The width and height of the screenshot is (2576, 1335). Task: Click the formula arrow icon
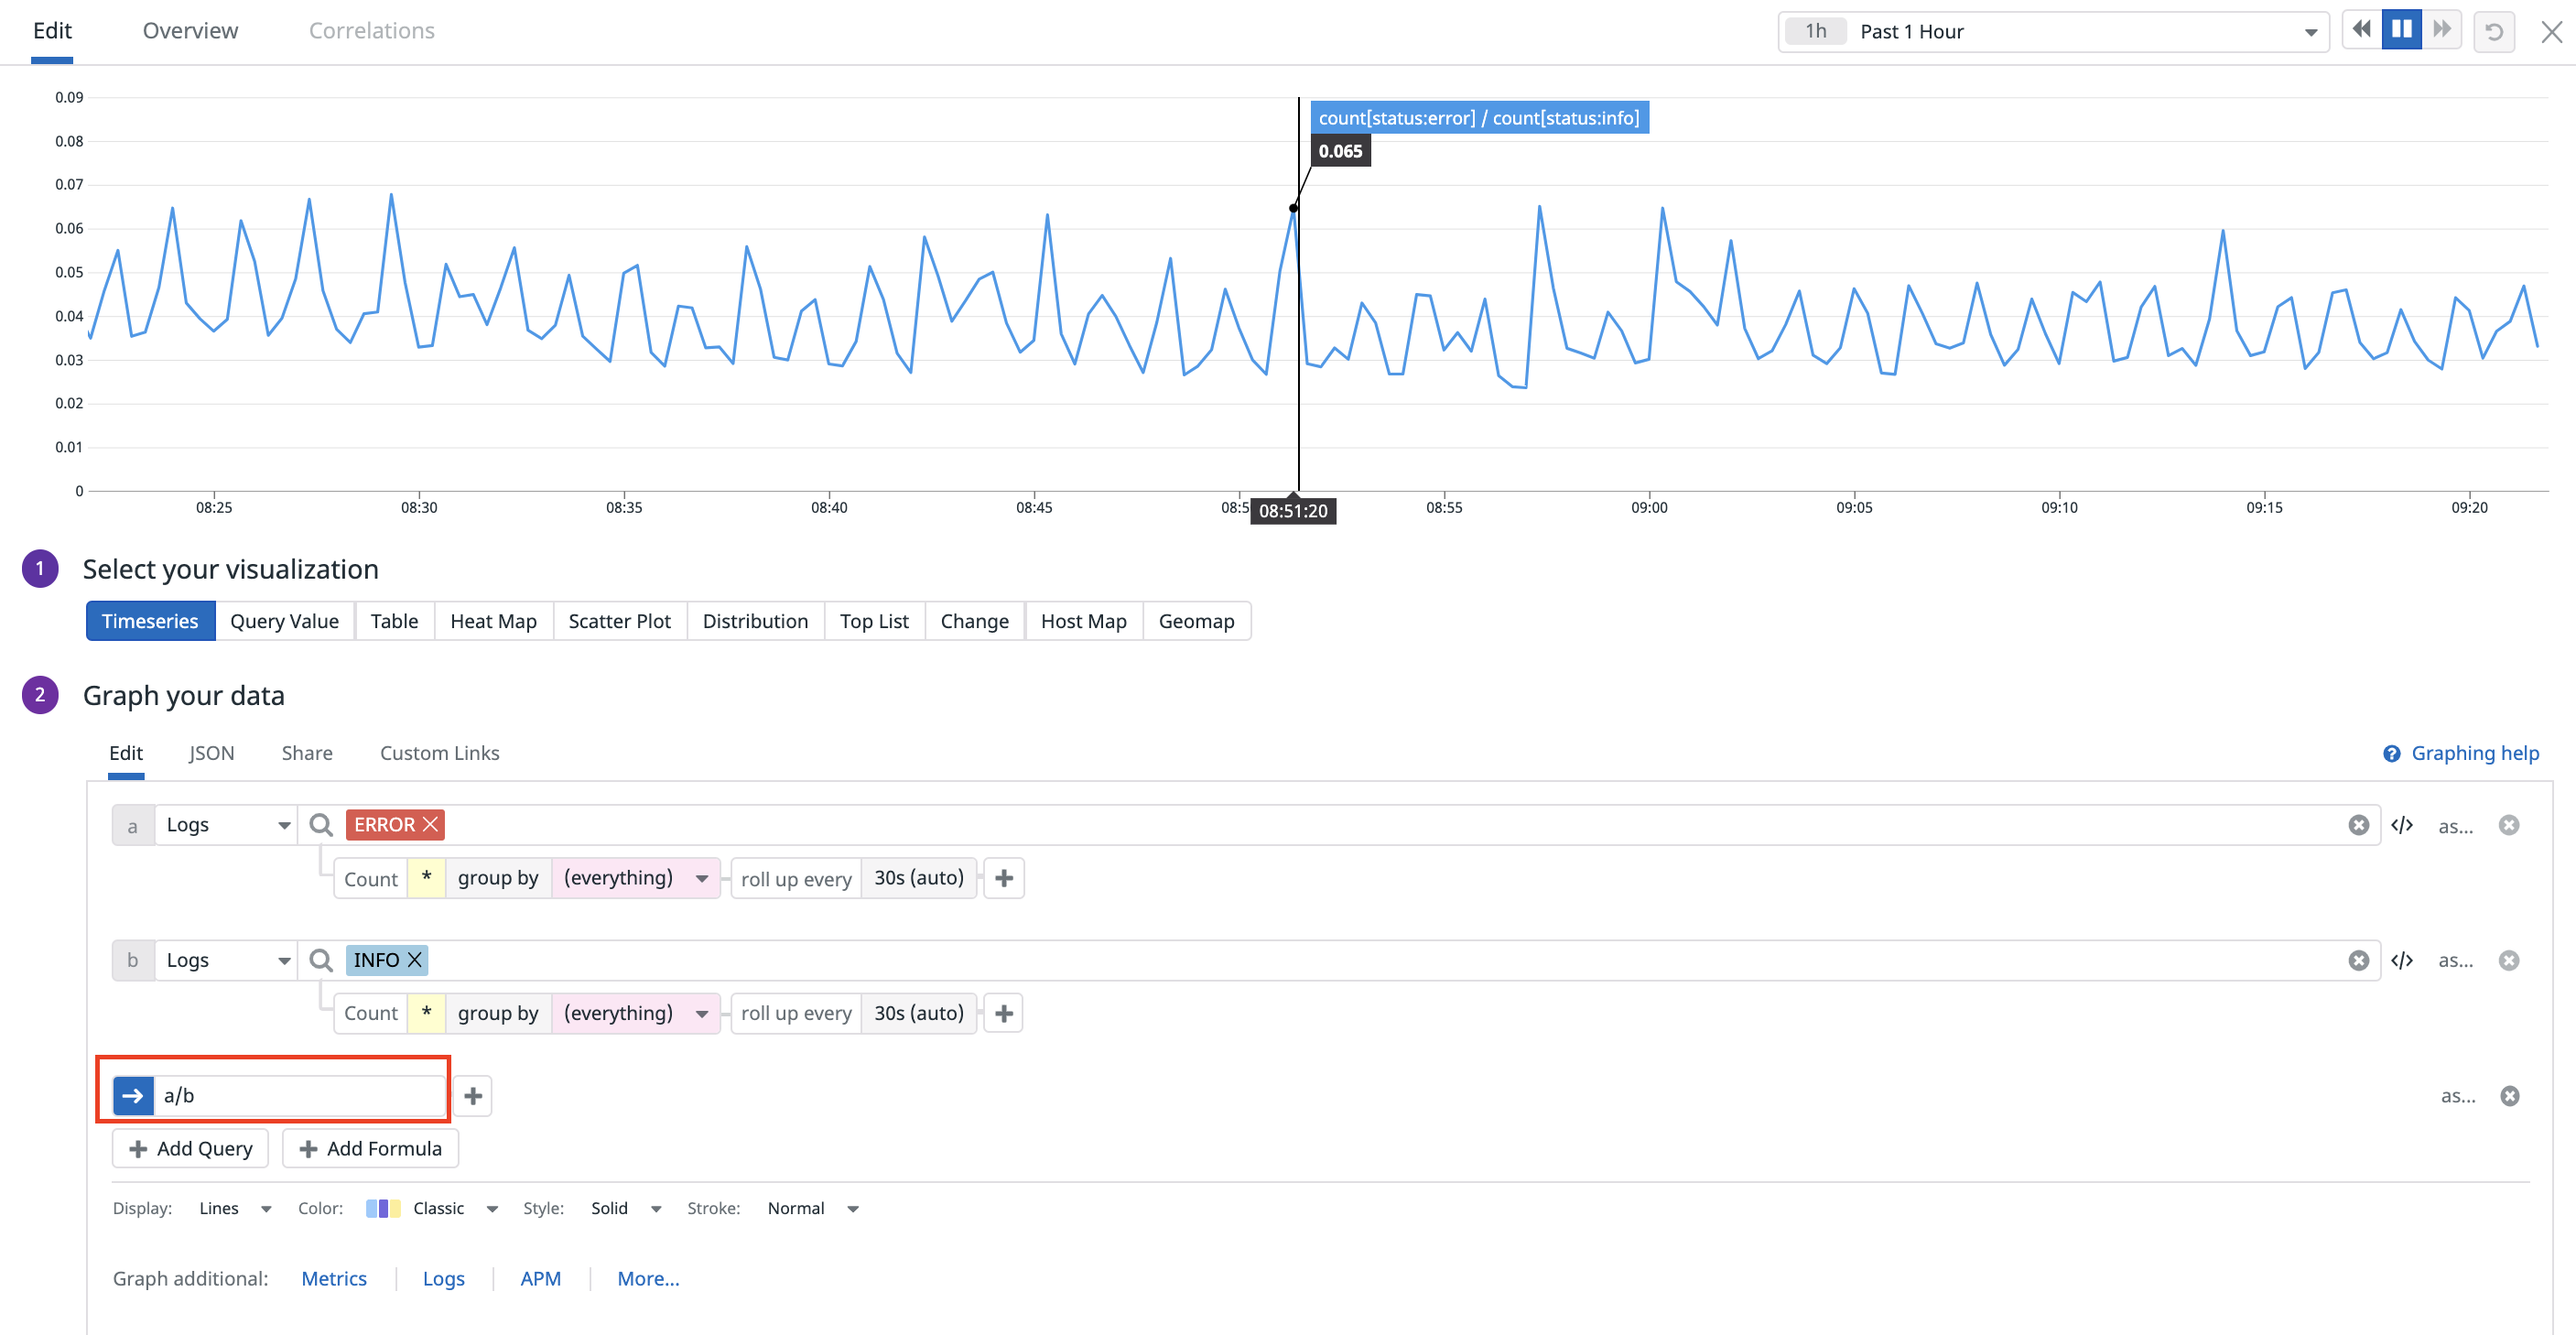coord(133,1096)
